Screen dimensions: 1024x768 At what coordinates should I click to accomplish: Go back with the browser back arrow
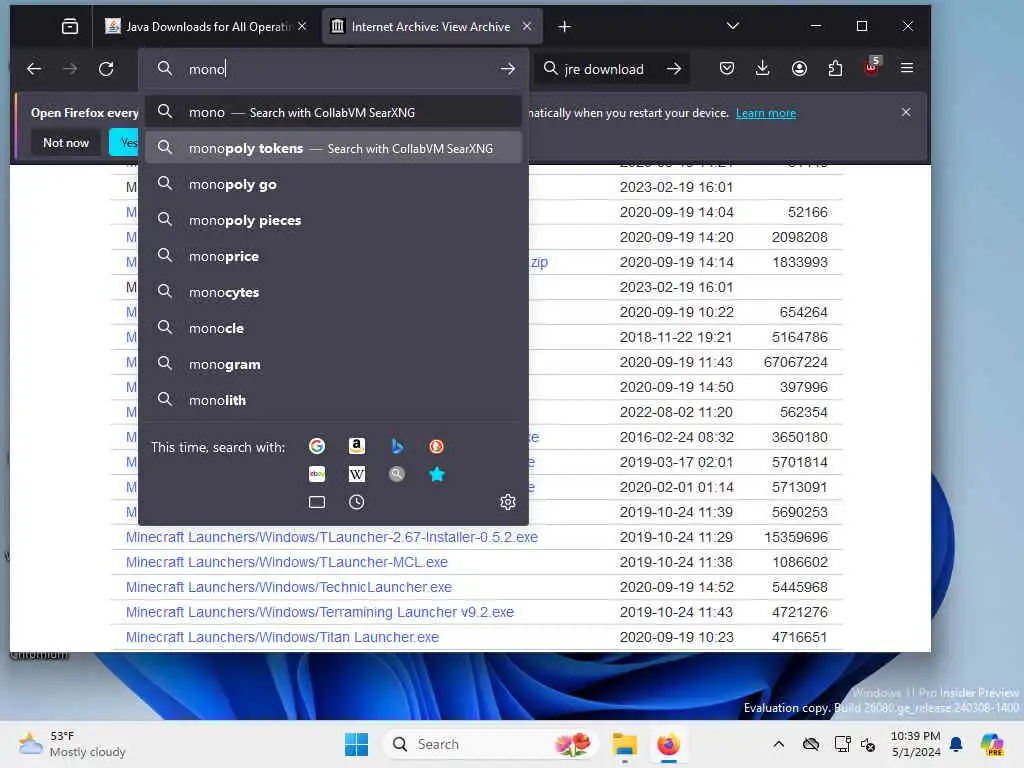tap(34, 69)
